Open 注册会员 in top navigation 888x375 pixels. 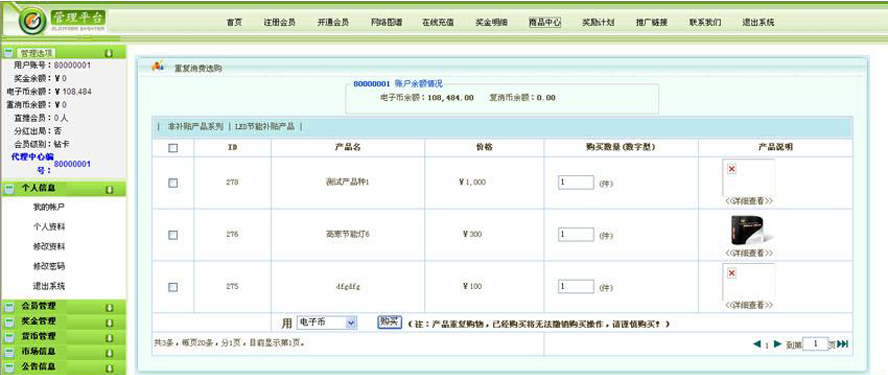[x=279, y=23]
